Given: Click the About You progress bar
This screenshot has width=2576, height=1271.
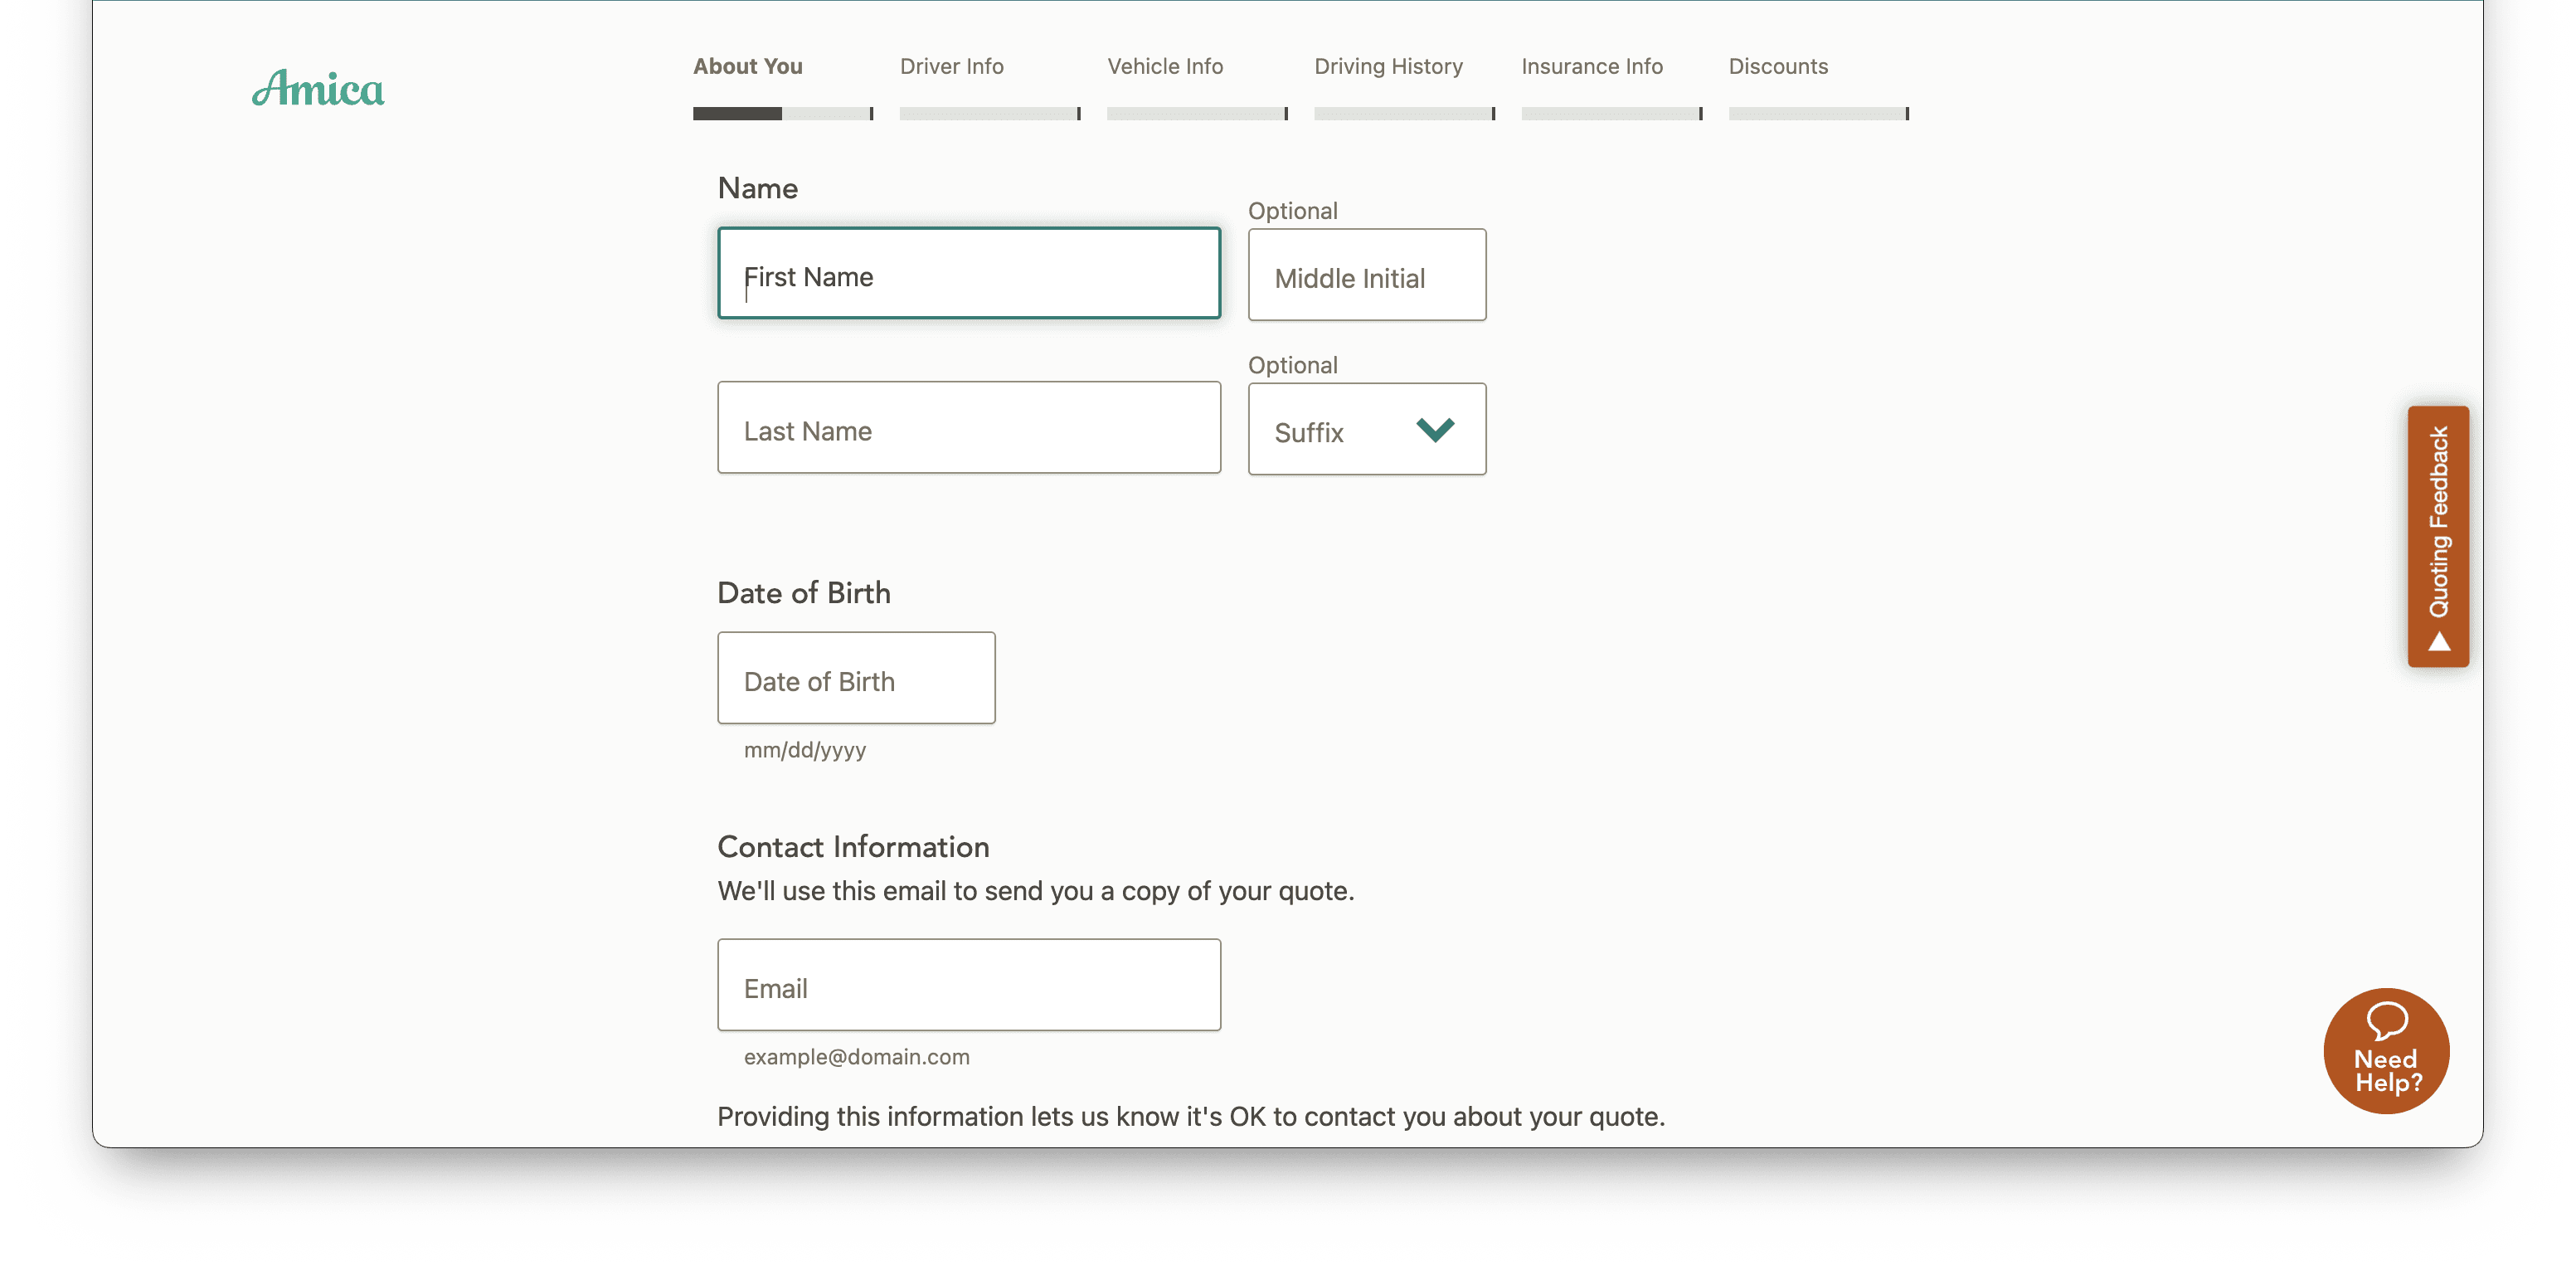Looking at the screenshot, I should point(783,113).
